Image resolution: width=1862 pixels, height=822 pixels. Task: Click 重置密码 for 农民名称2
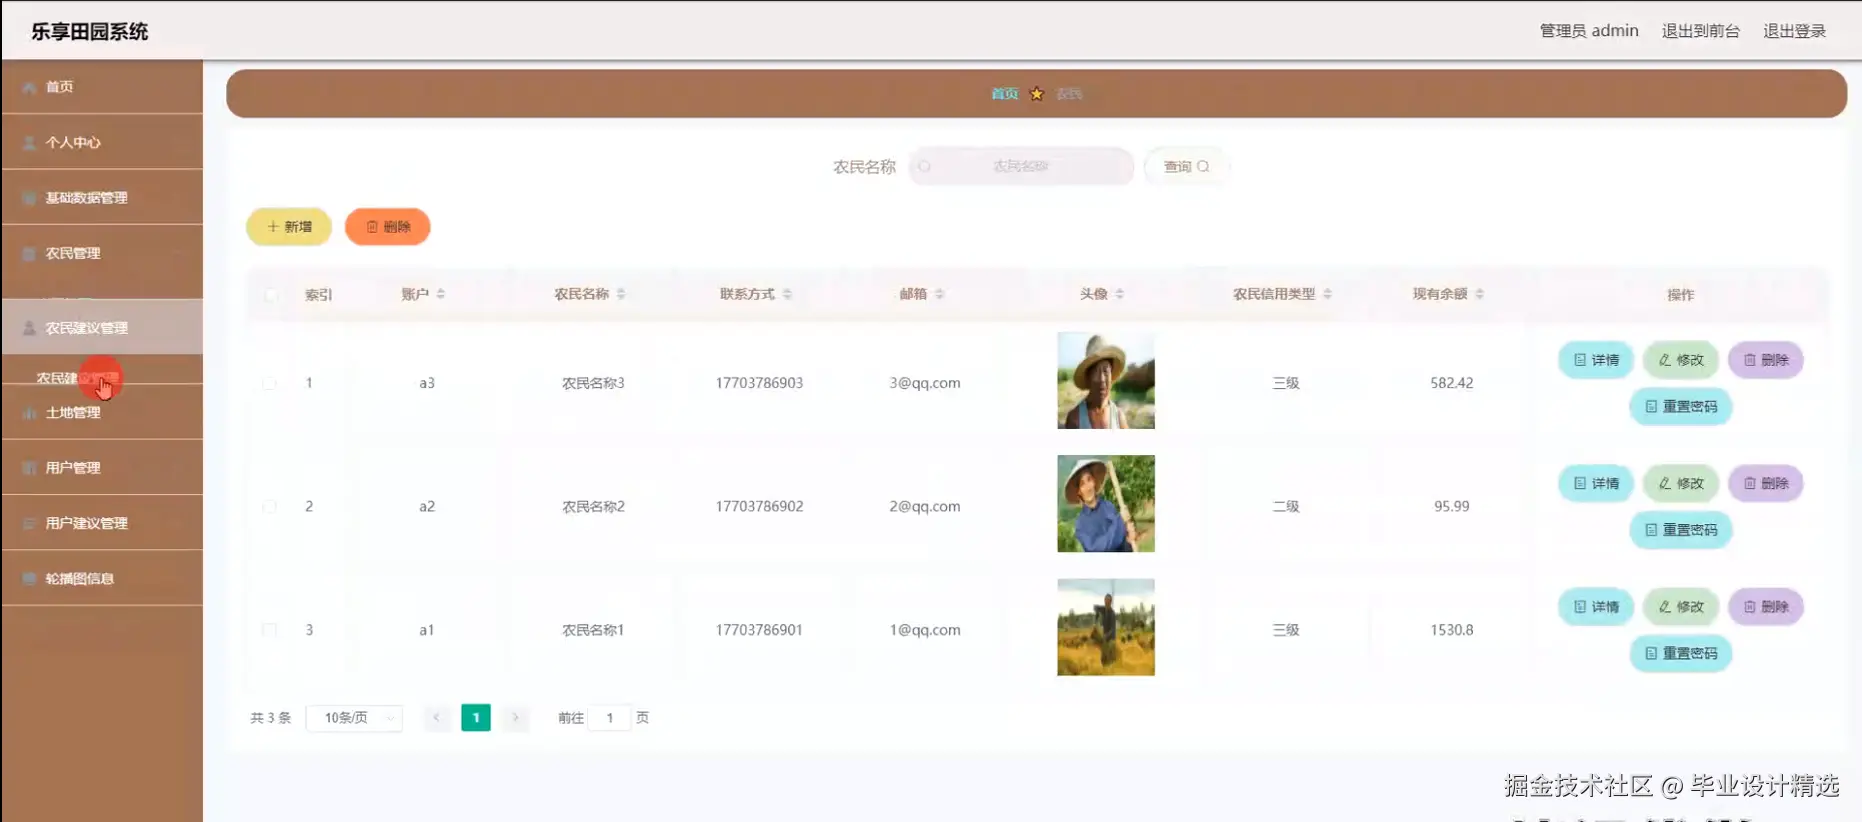click(1681, 530)
